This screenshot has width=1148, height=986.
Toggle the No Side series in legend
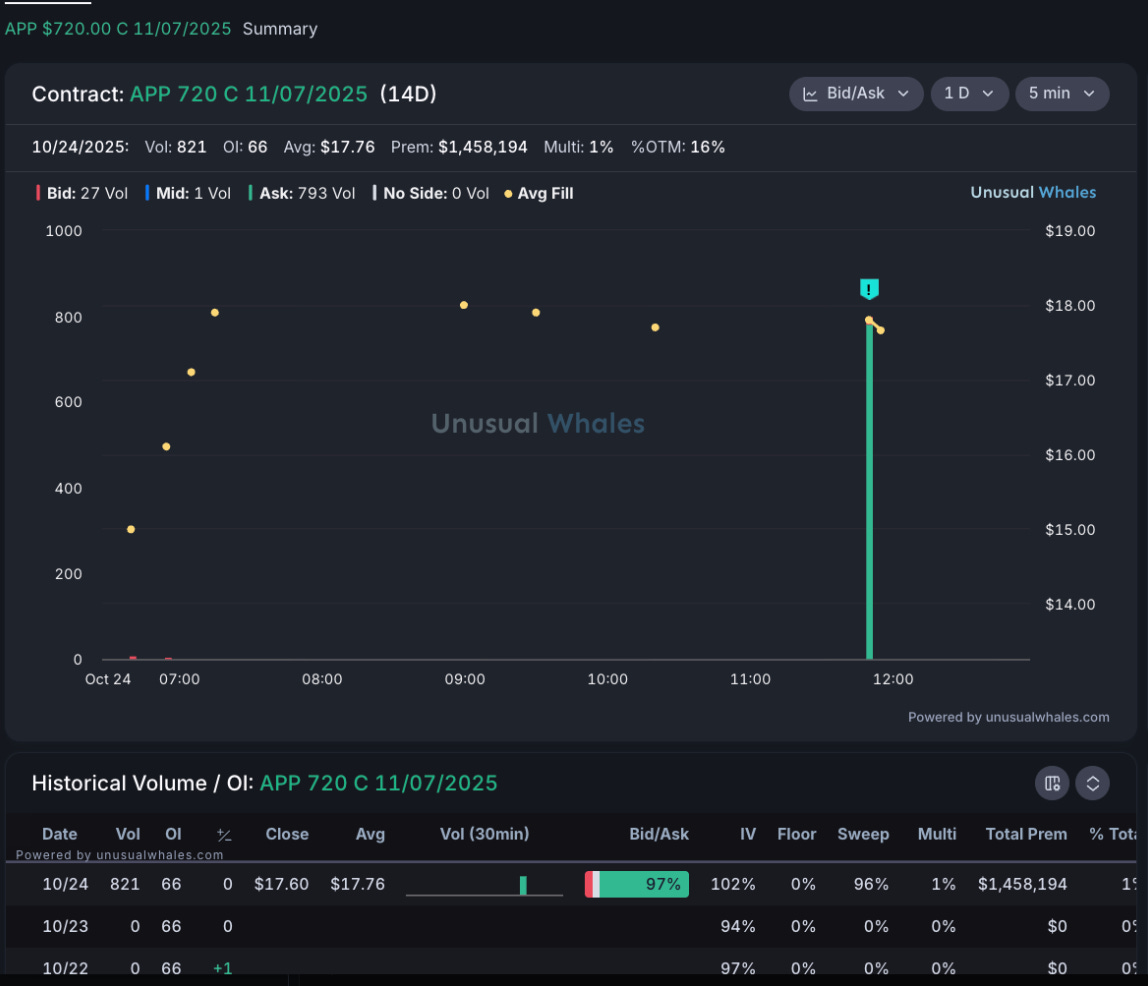pyautogui.click(x=430, y=193)
